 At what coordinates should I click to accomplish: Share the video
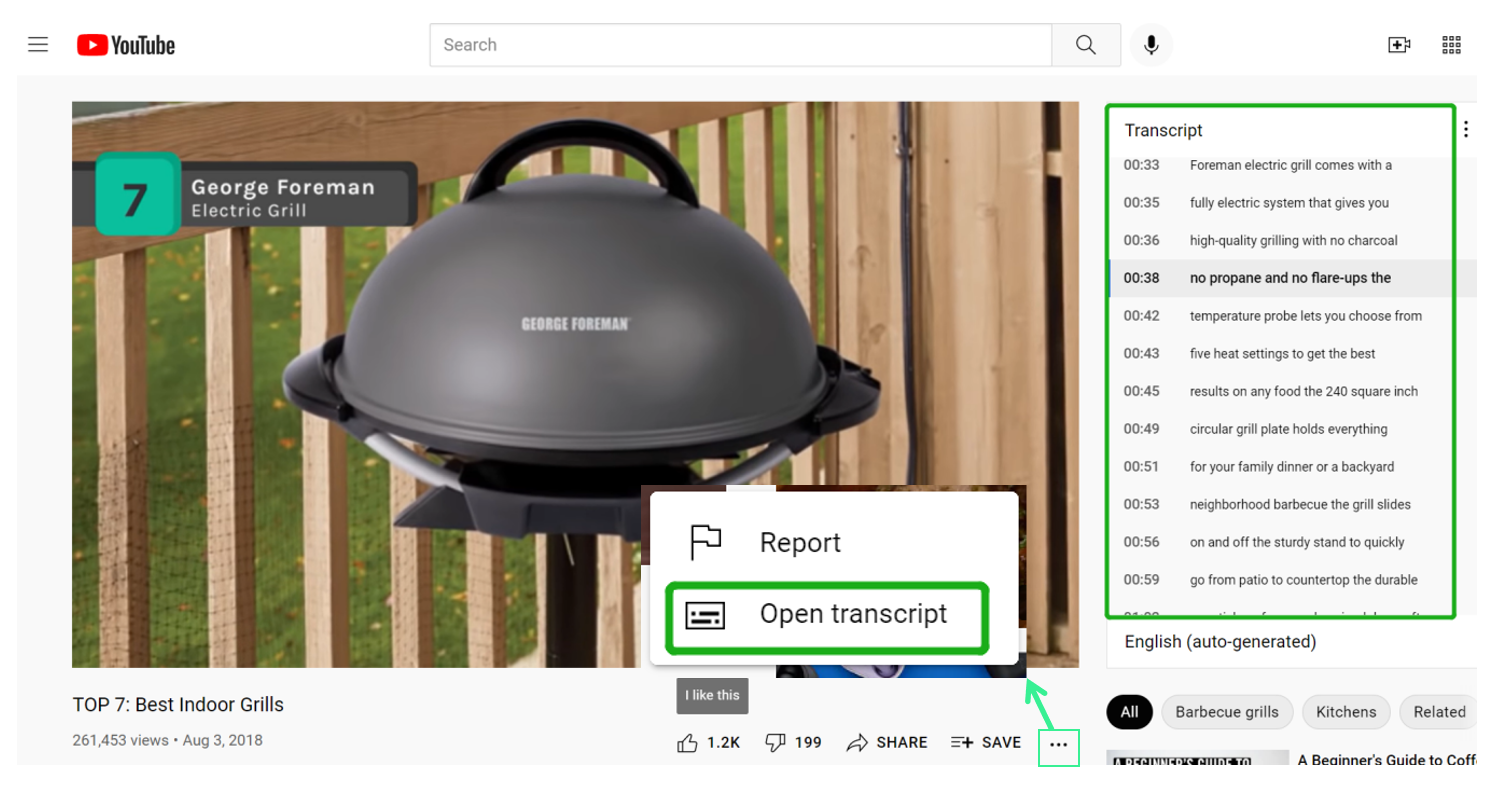887,742
